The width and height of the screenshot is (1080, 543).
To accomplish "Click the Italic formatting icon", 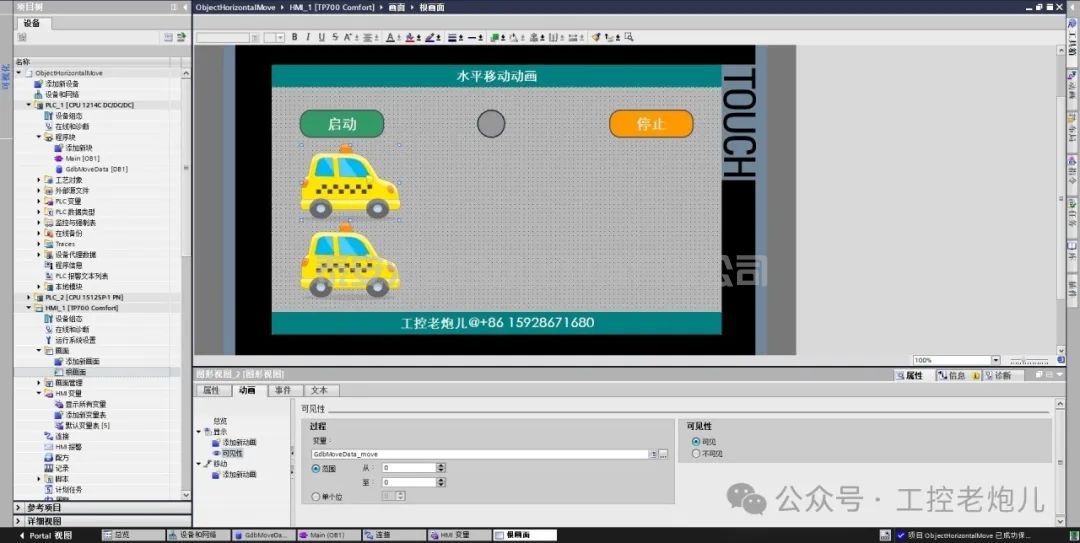I will pyautogui.click(x=308, y=38).
